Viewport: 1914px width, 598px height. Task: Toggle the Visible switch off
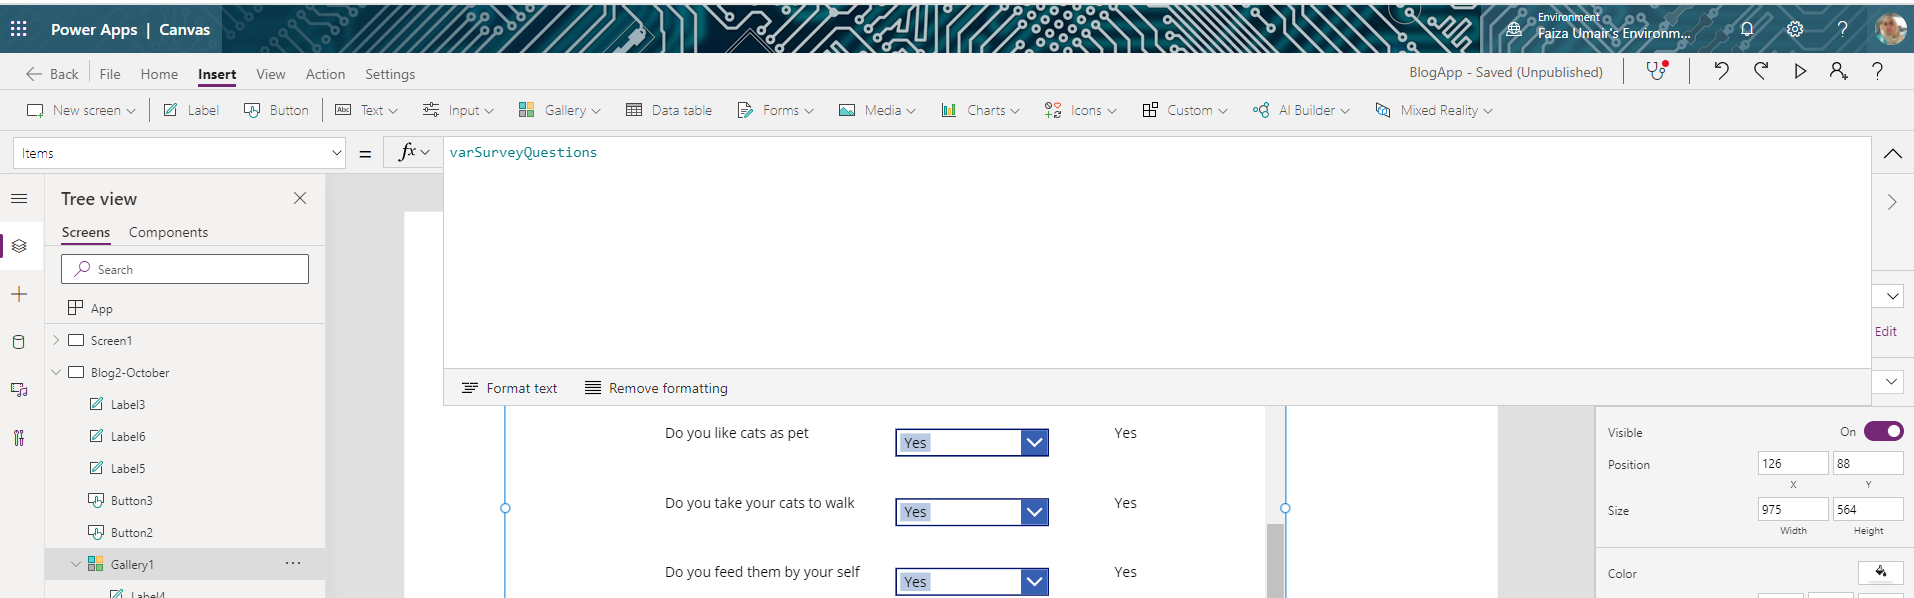pyautogui.click(x=1883, y=432)
